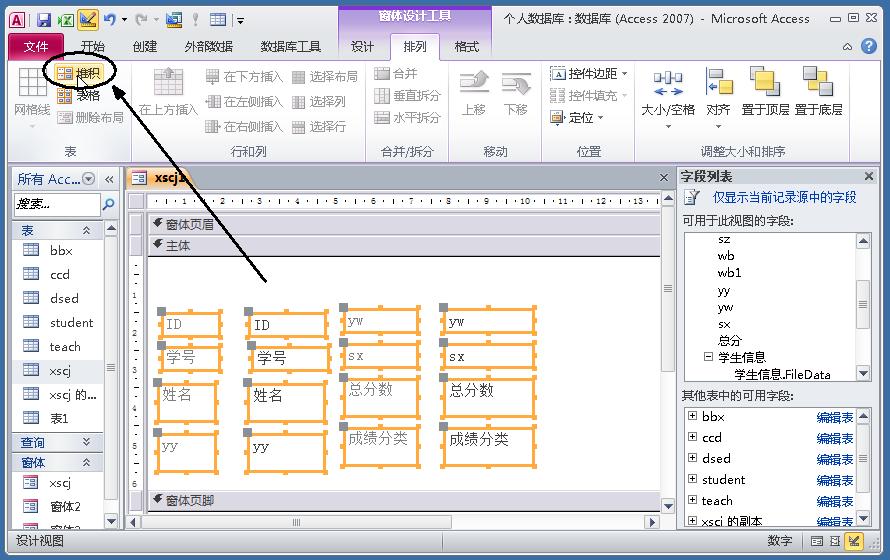Click the Undo icon in quick access toolbar
Screen dimensions: 890x560
pos(109,19)
